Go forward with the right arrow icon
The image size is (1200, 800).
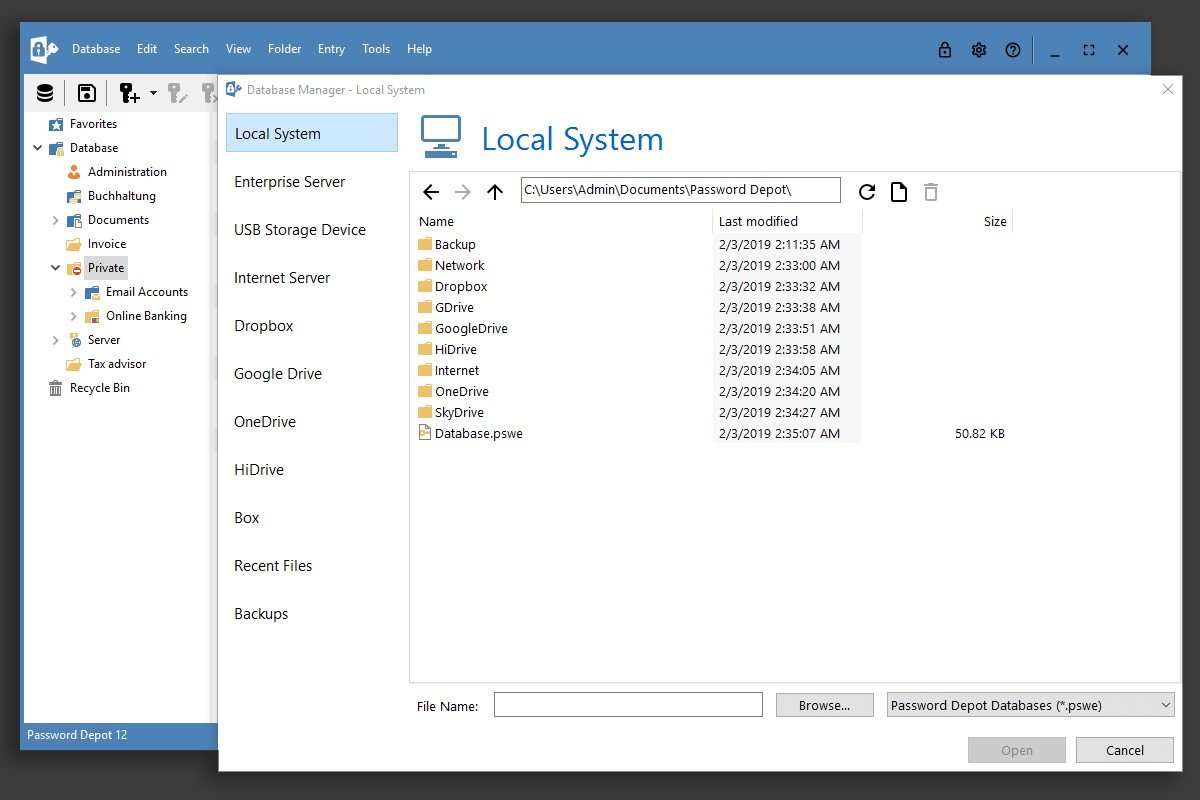462,192
